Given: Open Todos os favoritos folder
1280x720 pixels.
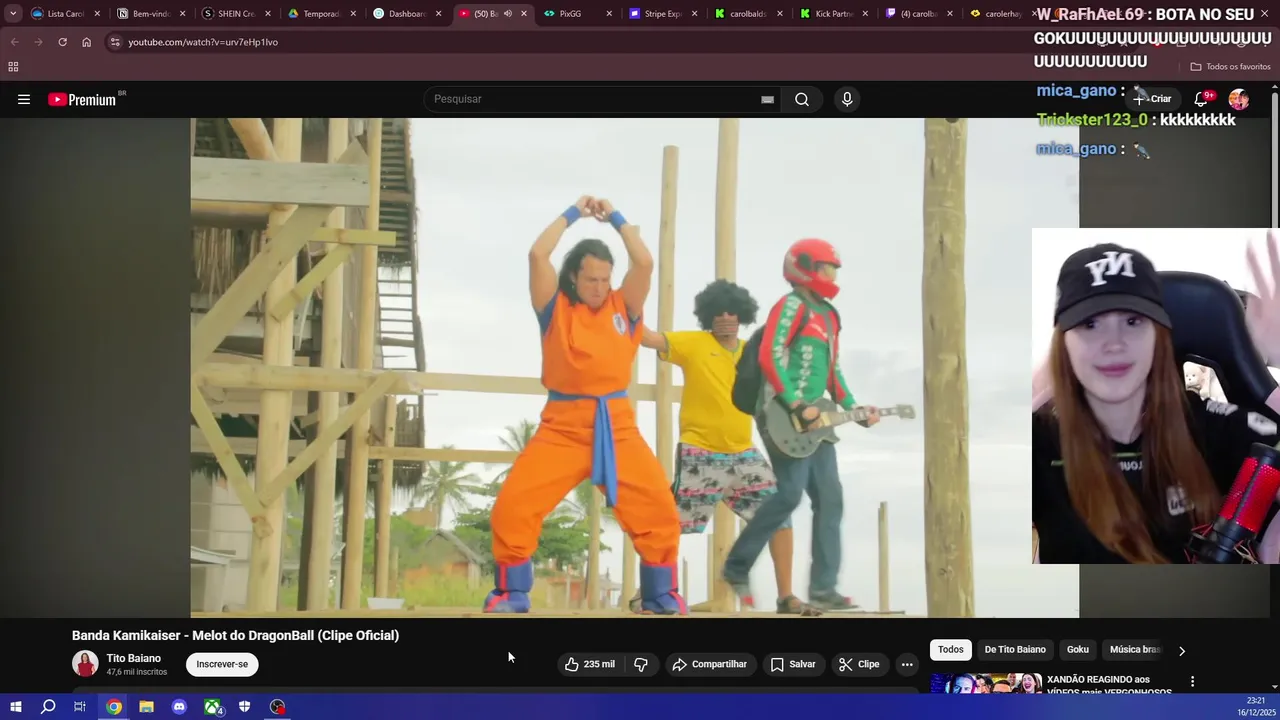Looking at the screenshot, I should [1230, 67].
